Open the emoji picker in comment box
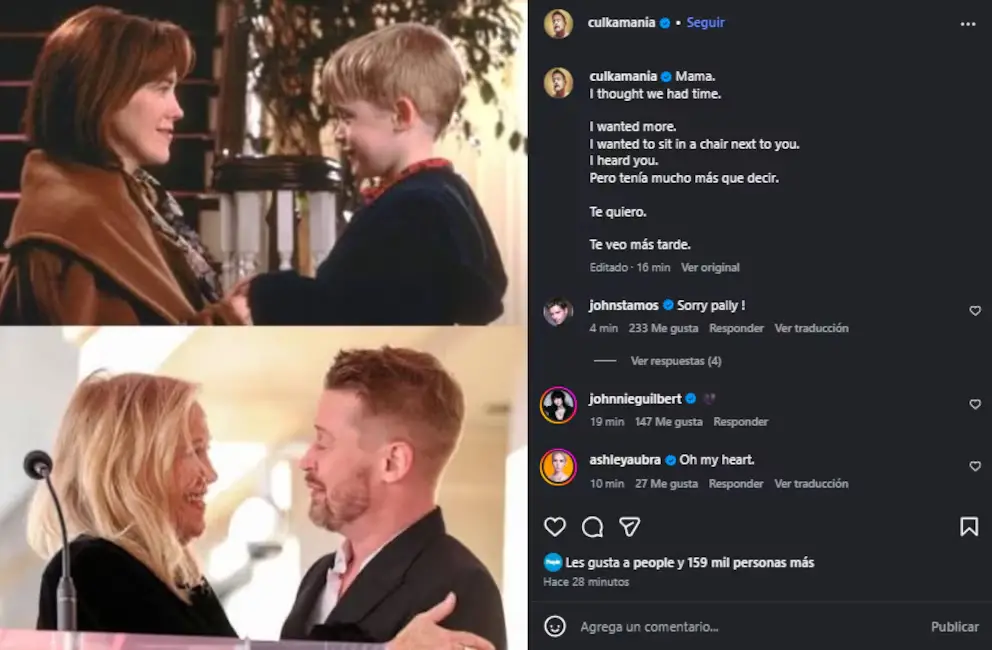The height and width of the screenshot is (650, 992). coord(555,626)
